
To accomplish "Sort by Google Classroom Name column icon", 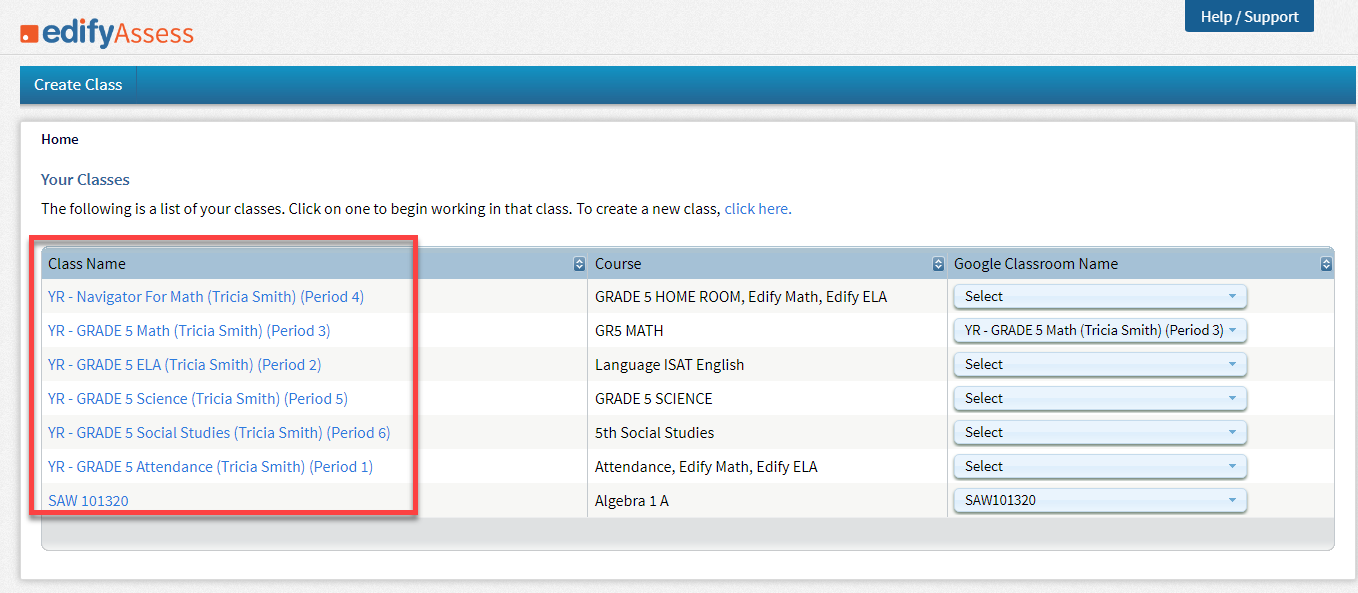I will [1326, 264].
